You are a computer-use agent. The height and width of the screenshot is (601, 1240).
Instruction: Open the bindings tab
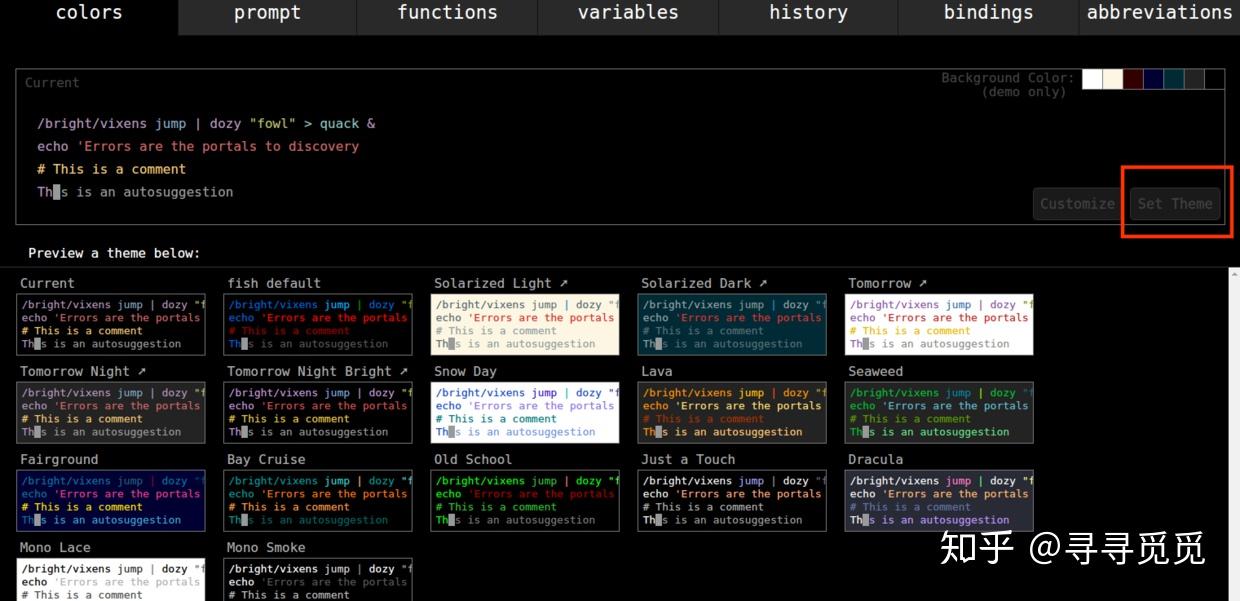point(988,14)
